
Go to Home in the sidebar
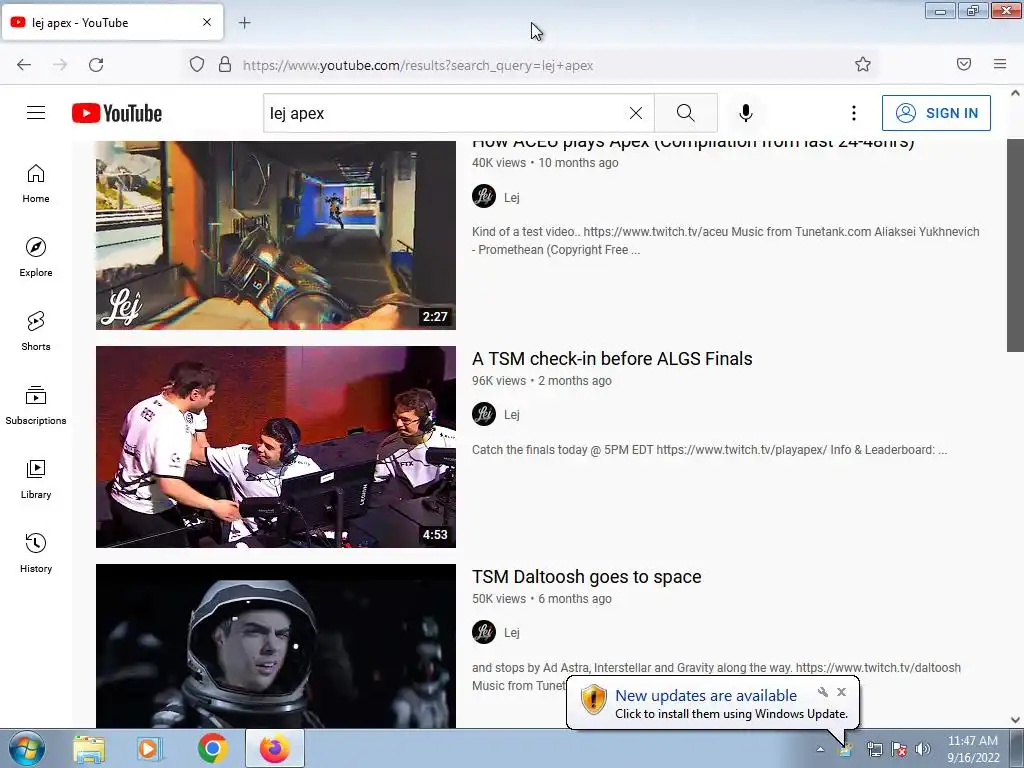click(36, 184)
